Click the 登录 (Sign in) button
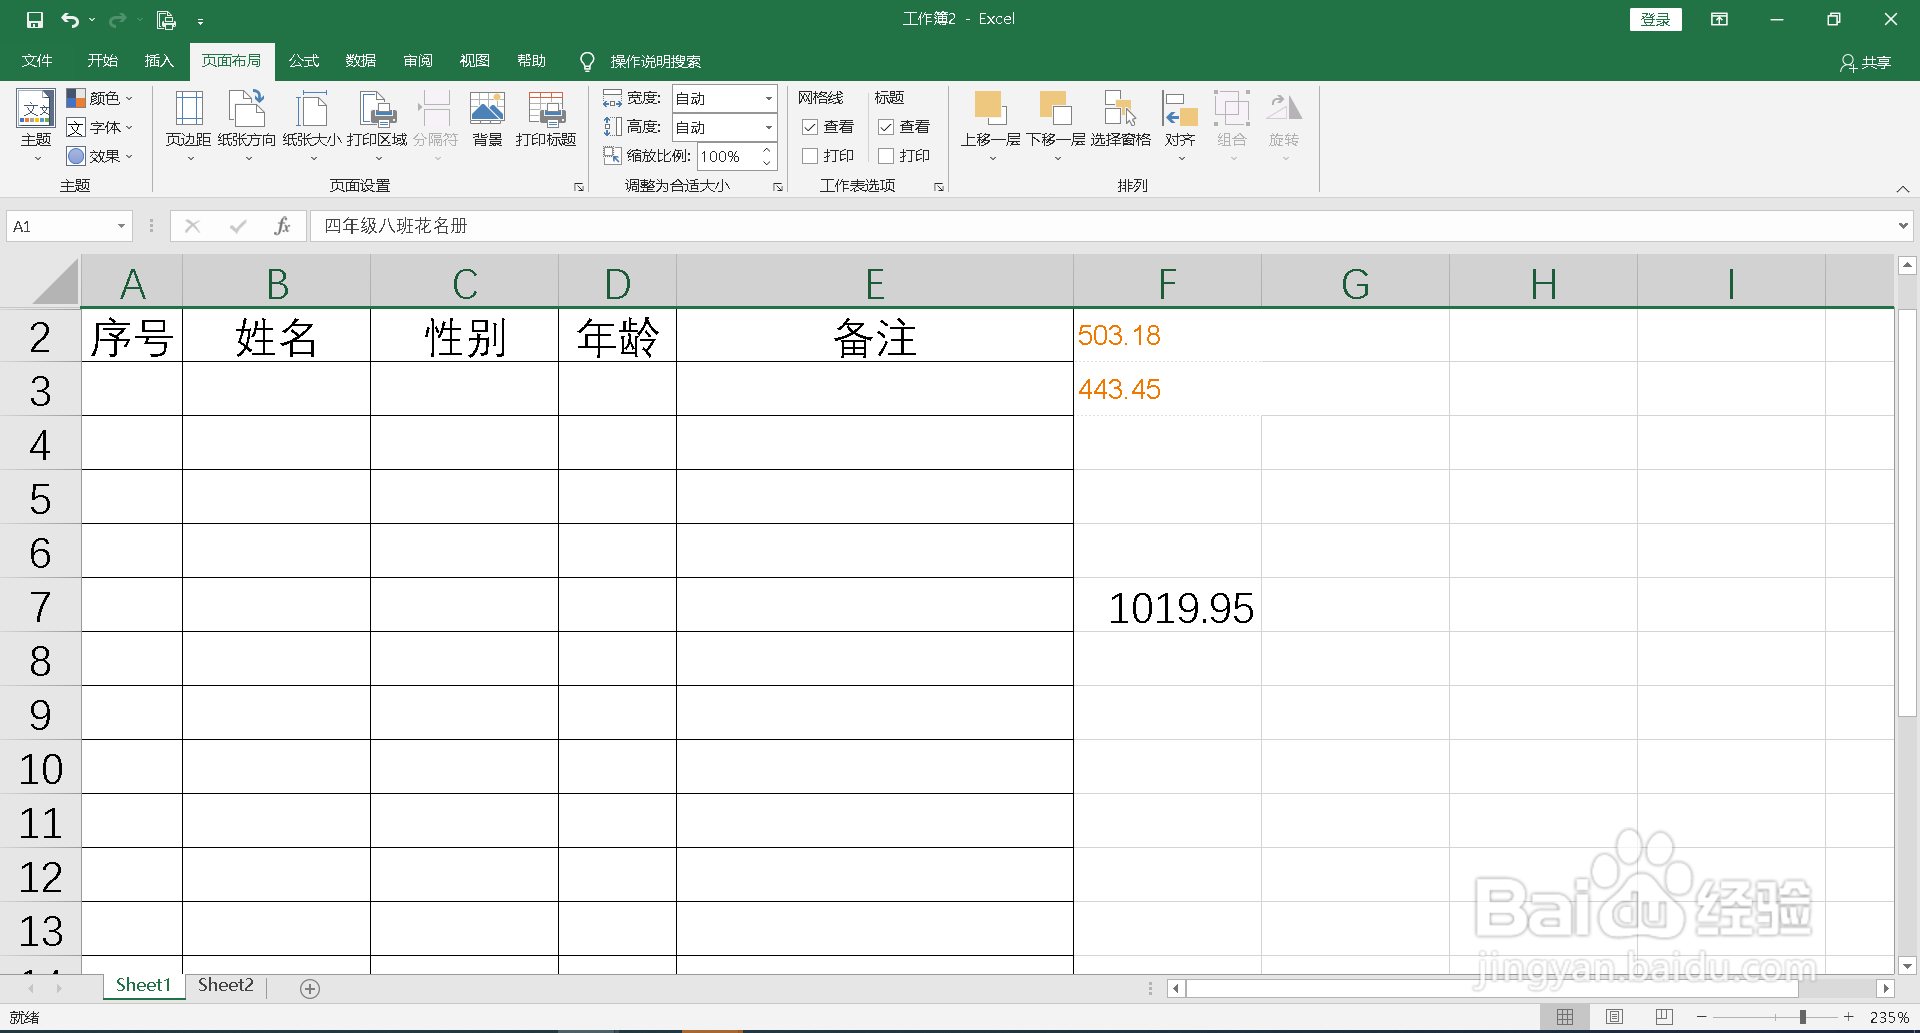1920x1033 pixels. 1655,18
